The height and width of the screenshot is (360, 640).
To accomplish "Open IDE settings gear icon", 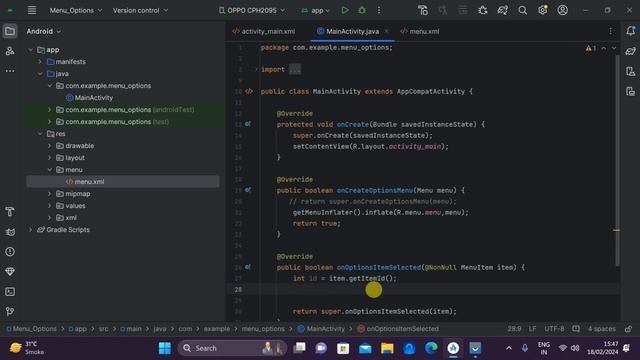I will click(x=542, y=10).
